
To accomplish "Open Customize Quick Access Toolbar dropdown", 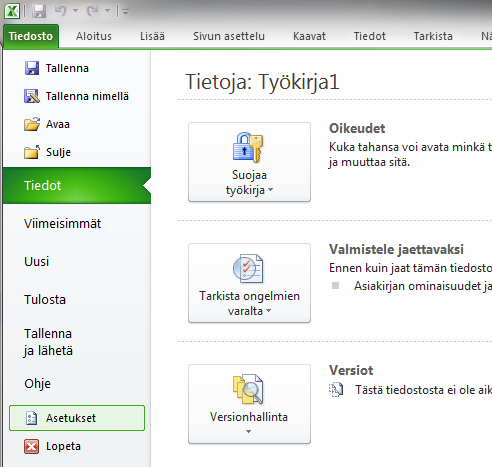I will click(x=126, y=12).
